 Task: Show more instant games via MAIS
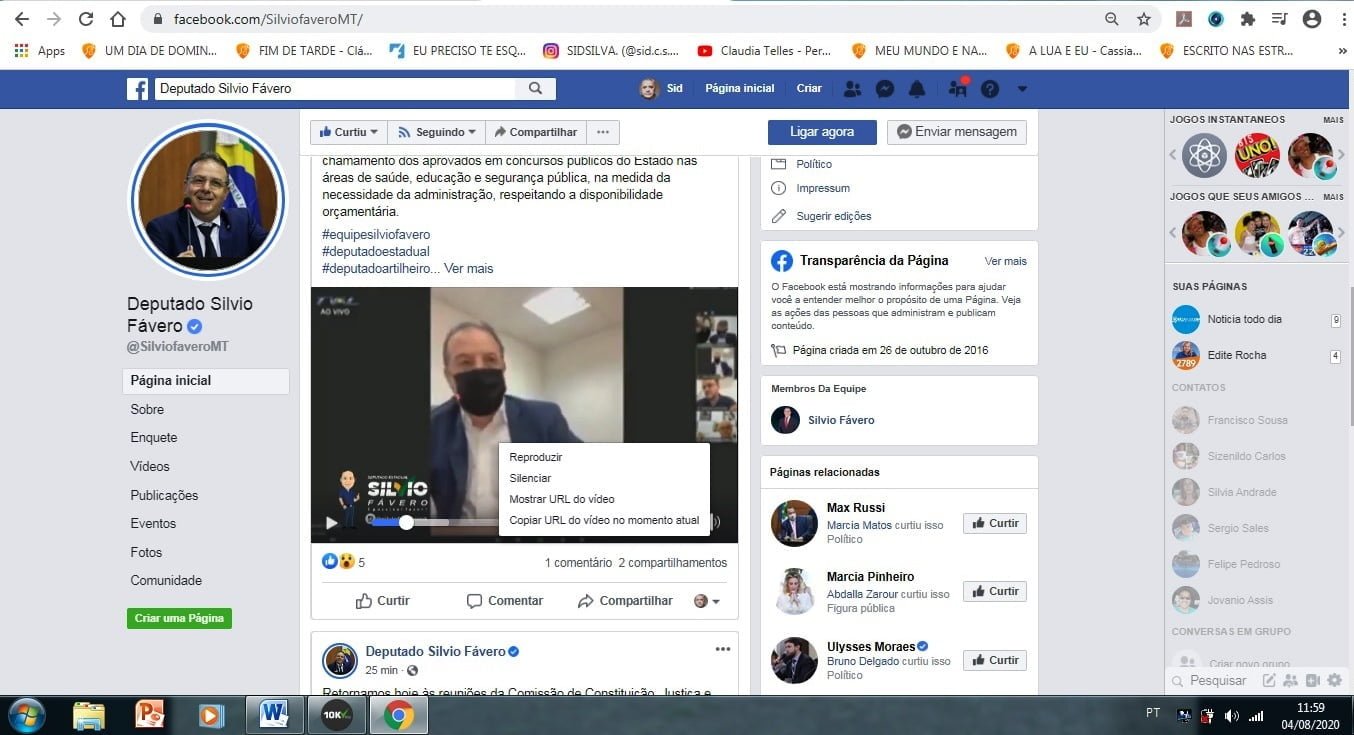[1333, 120]
